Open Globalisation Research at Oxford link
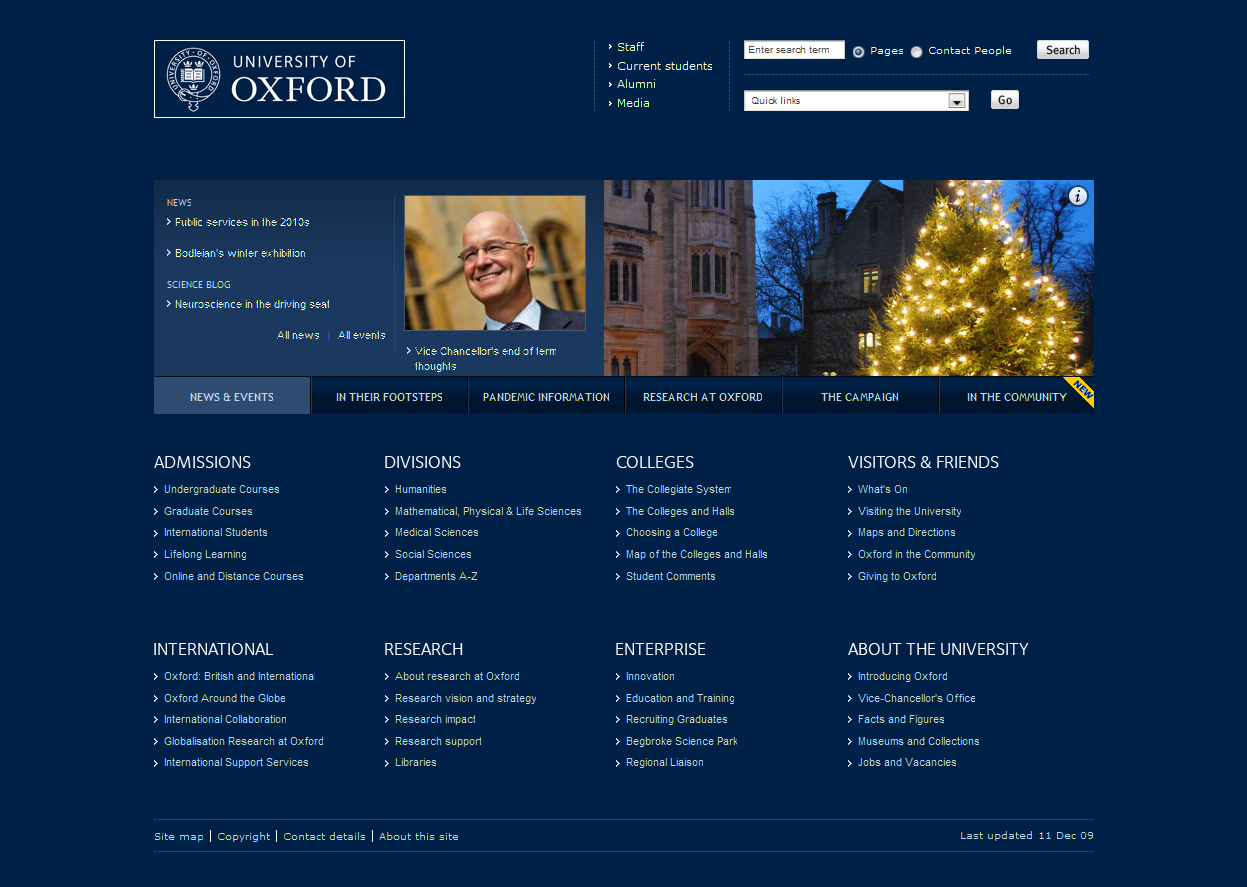Screen dimensions: 1247x887 tap(243, 742)
